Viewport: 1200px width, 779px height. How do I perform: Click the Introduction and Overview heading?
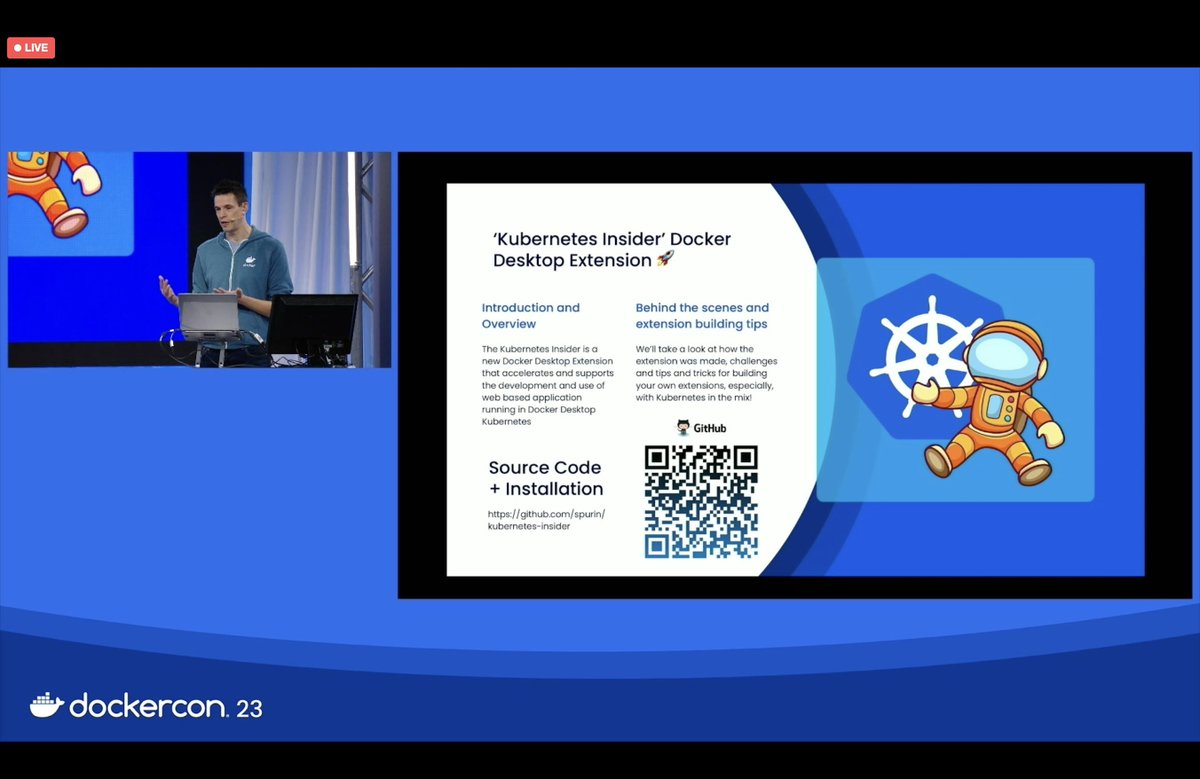pyautogui.click(x=531, y=315)
